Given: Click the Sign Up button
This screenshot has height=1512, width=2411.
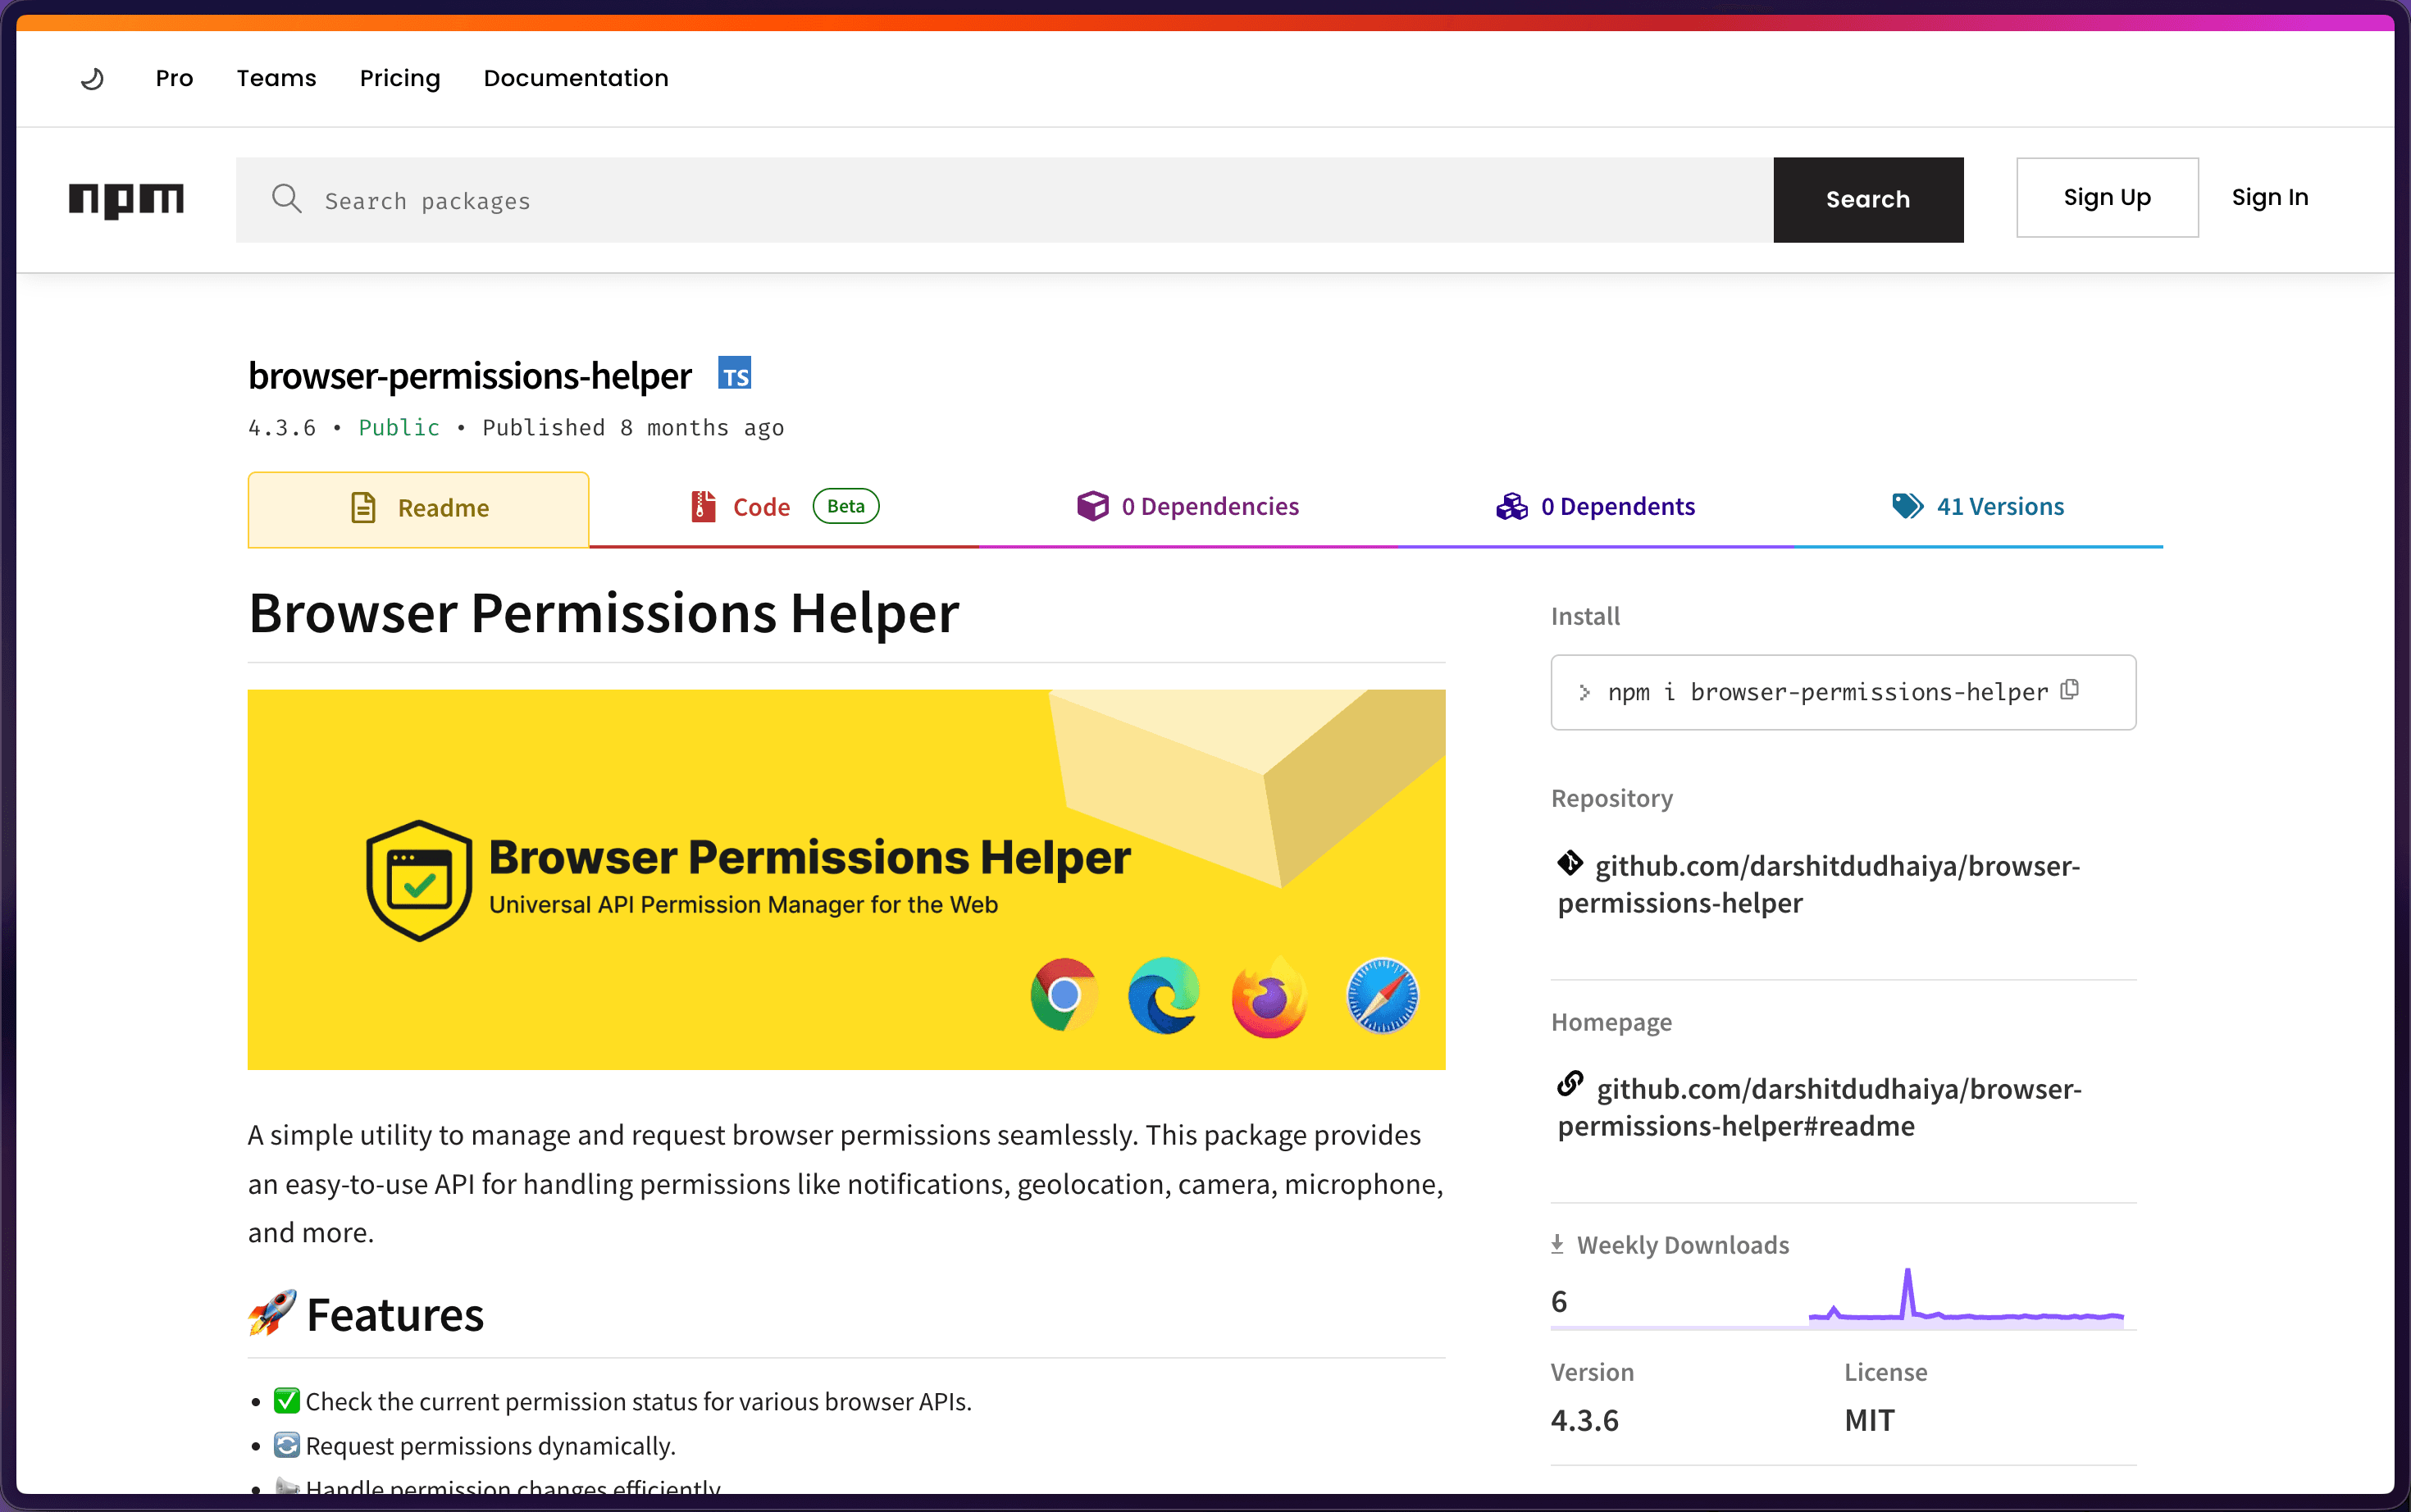Looking at the screenshot, I should click(x=2107, y=197).
